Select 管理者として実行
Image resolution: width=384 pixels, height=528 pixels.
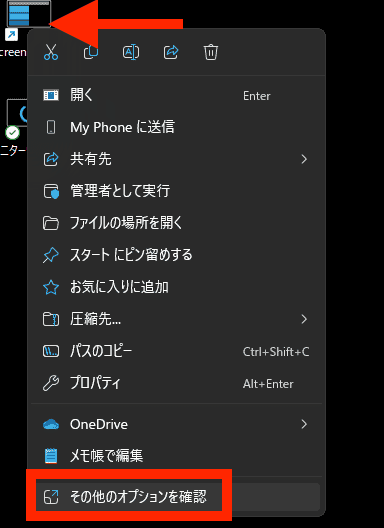(x=177, y=191)
